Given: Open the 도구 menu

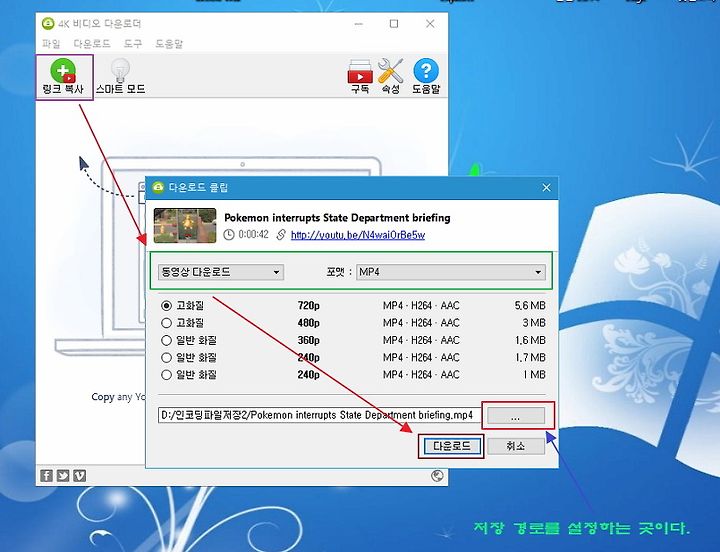Looking at the screenshot, I should (133, 44).
